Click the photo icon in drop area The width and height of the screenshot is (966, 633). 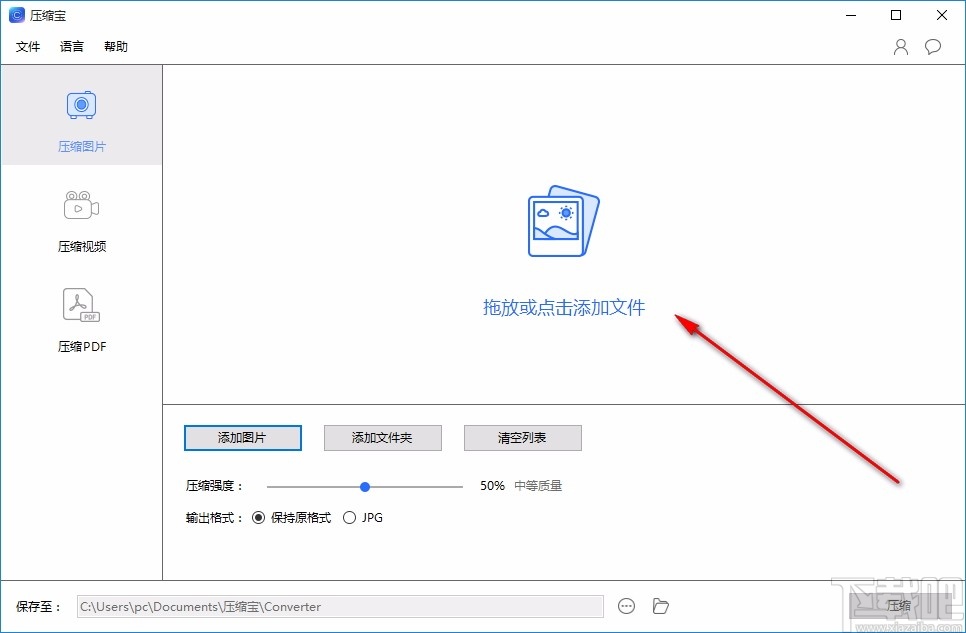tap(562, 220)
